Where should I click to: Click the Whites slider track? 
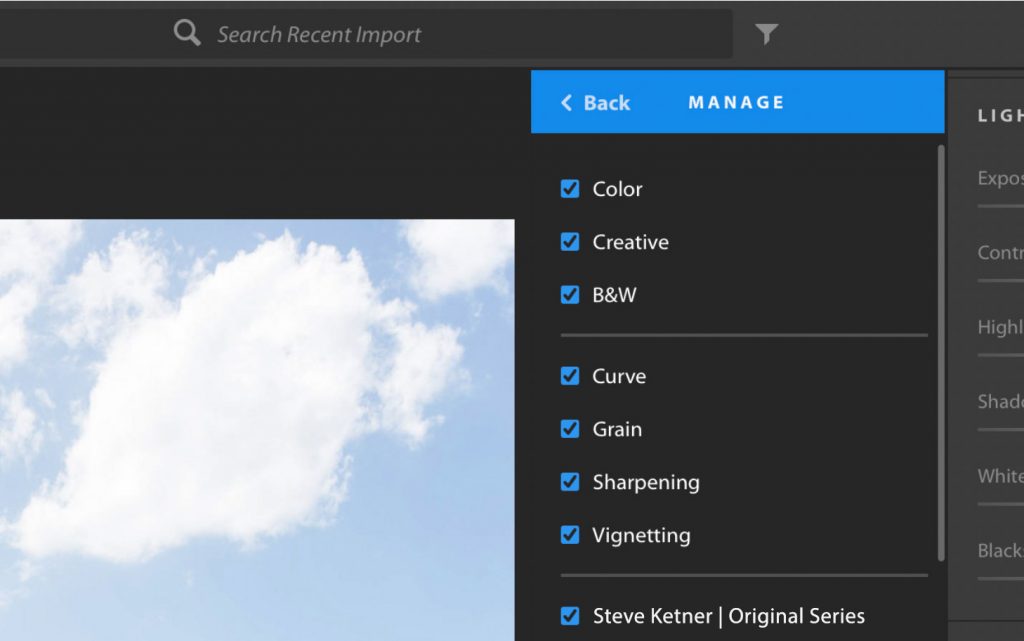tap(1000, 504)
